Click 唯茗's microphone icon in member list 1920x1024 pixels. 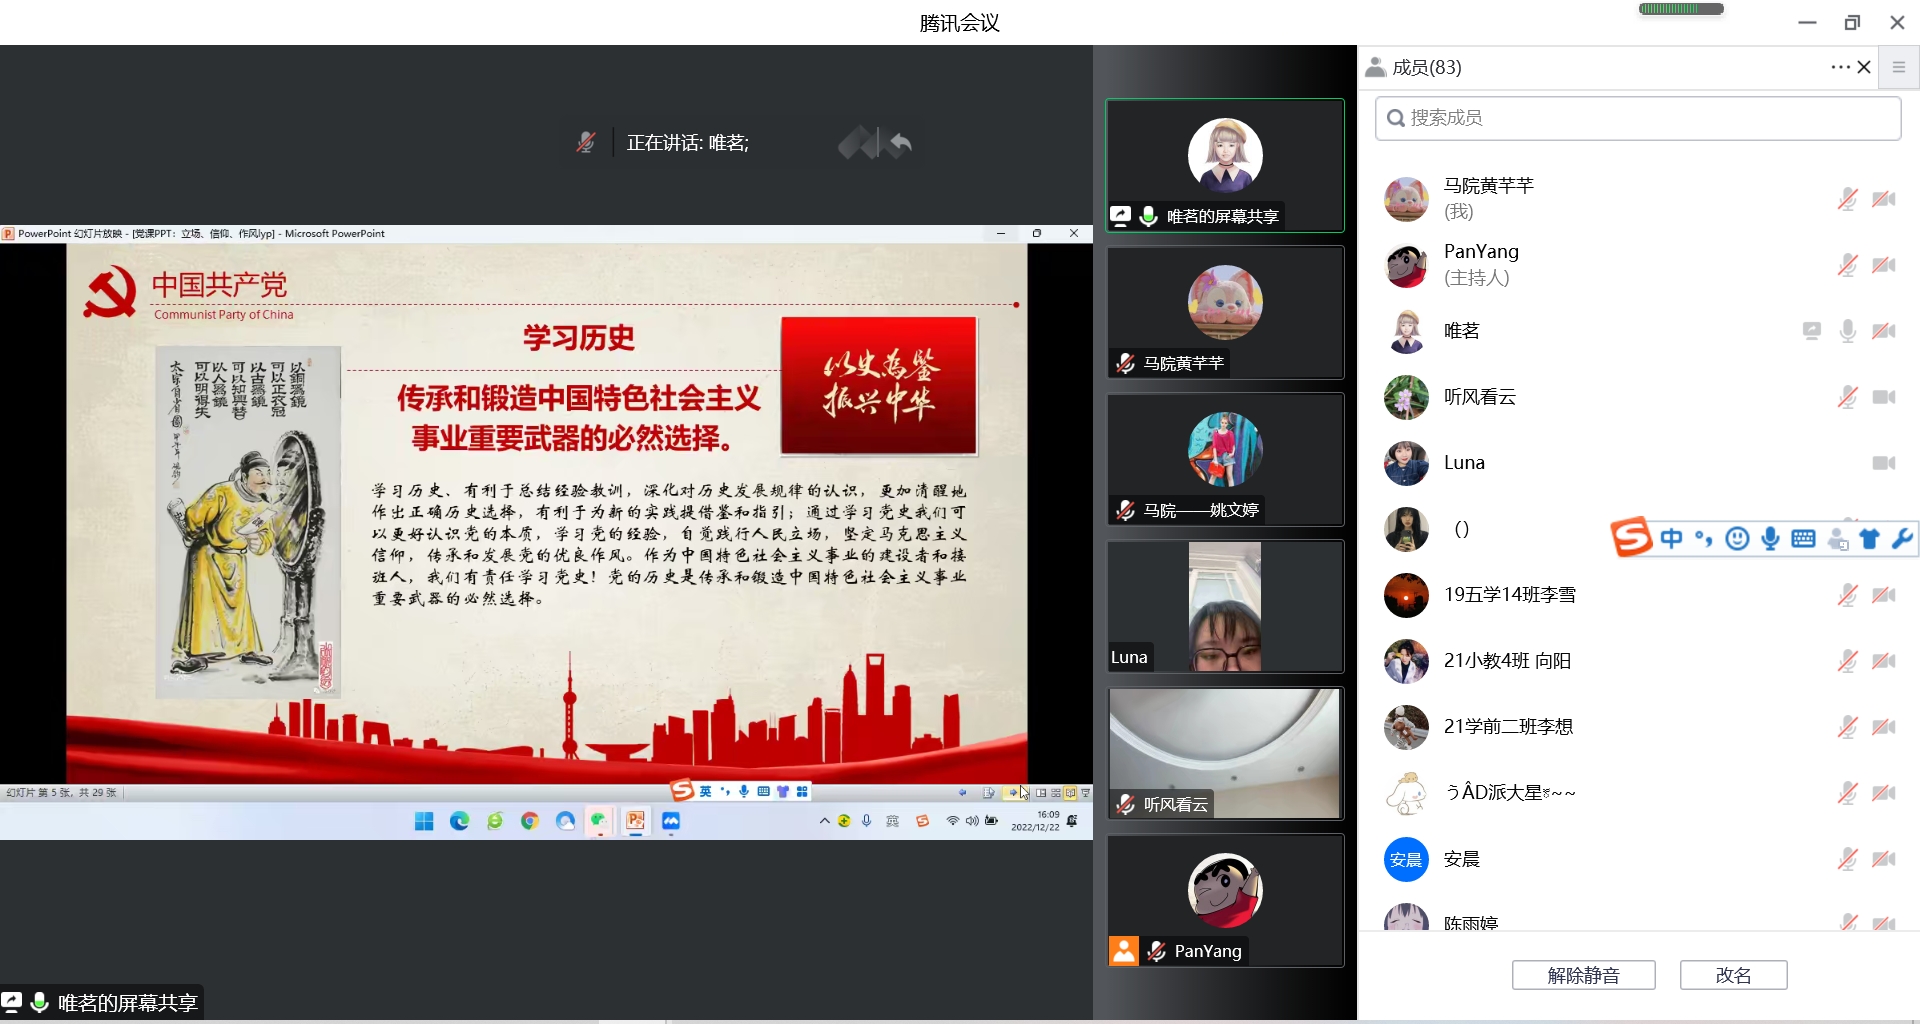point(1847,331)
